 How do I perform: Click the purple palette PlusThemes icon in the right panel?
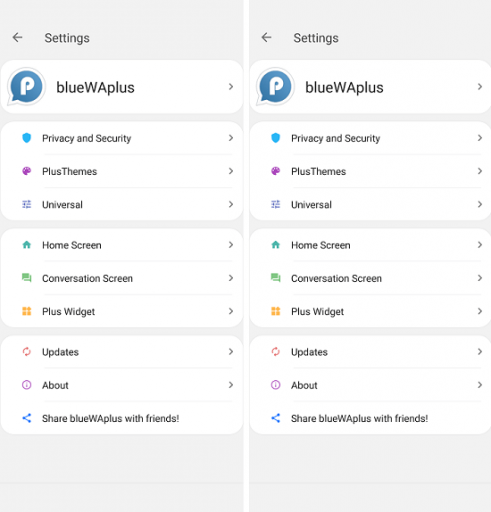[x=276, y=171]
